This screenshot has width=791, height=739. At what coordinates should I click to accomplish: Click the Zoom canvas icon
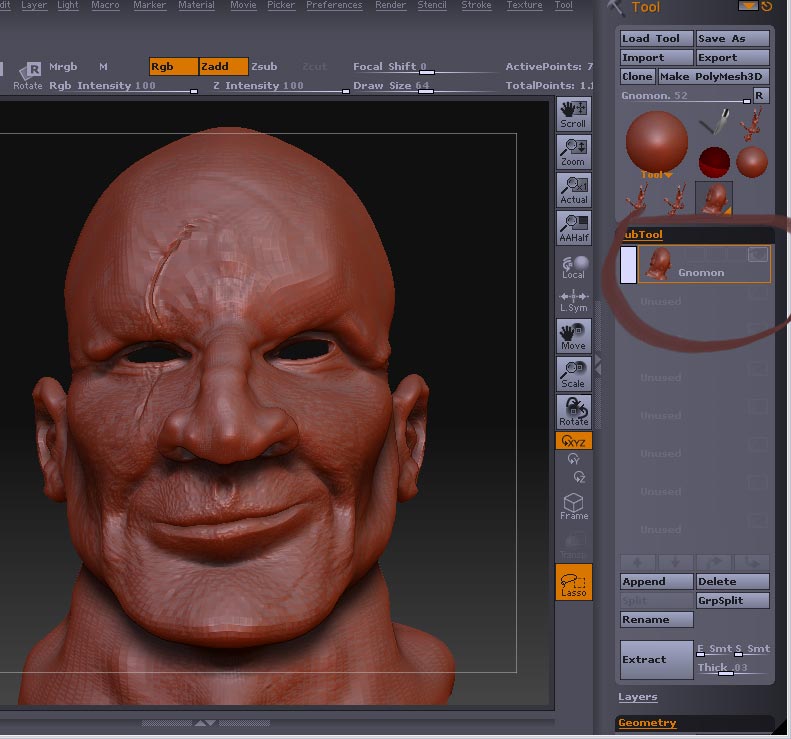pyautogui.click(x=574, y=152)
